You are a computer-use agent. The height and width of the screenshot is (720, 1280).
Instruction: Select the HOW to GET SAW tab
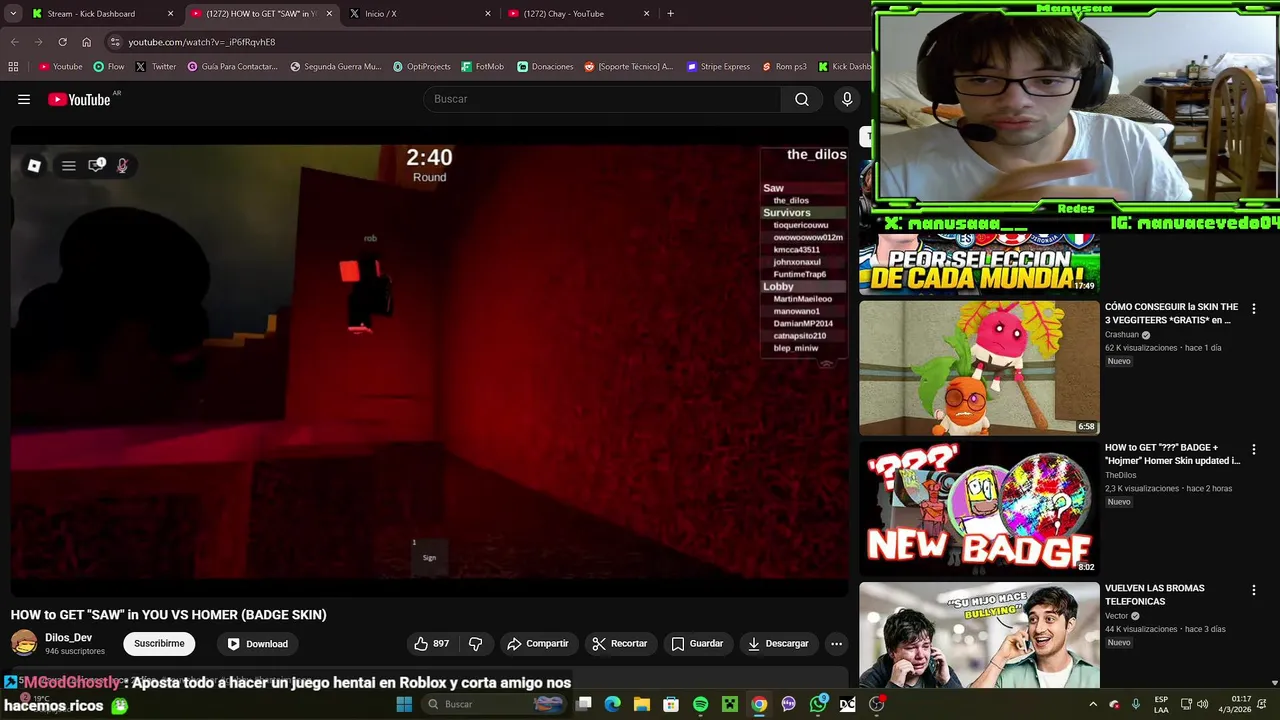pos(262,14)
